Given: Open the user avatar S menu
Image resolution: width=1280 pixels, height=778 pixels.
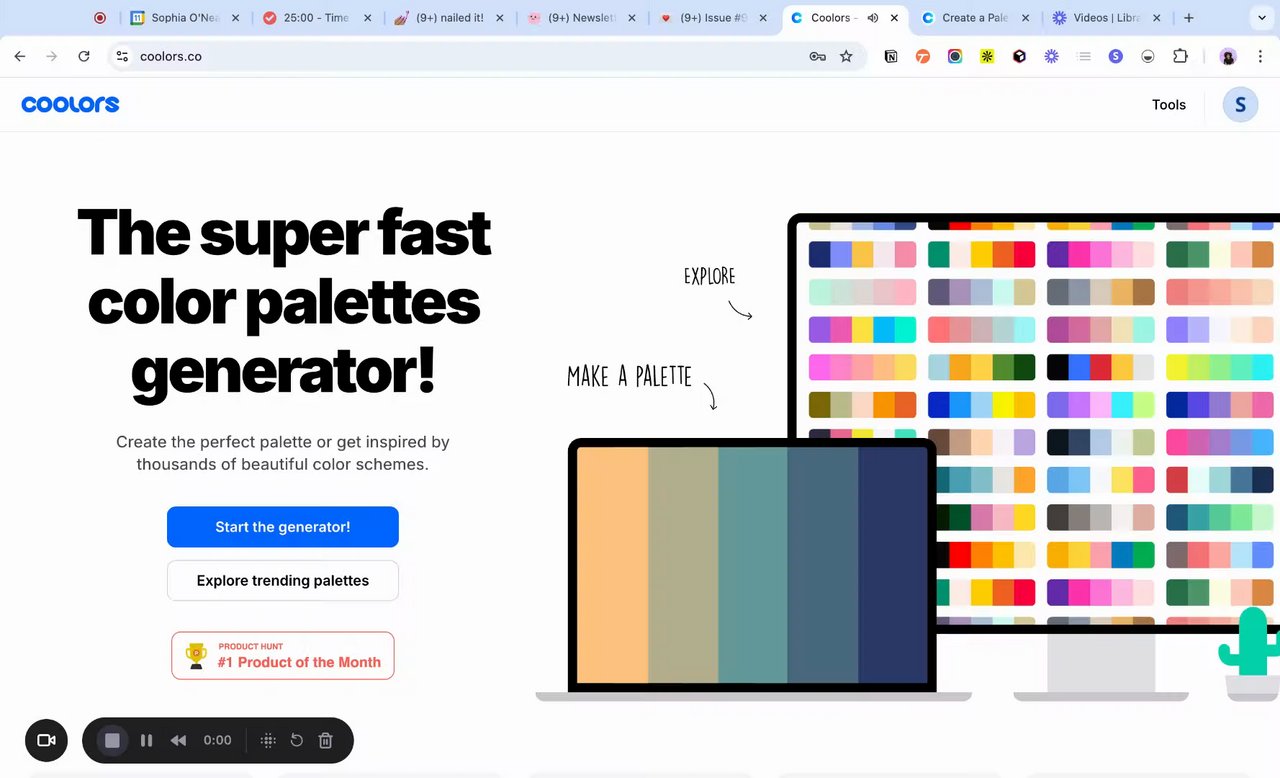Looking at the screenshot, I should pyautogui.click(x=1240, y=104).
